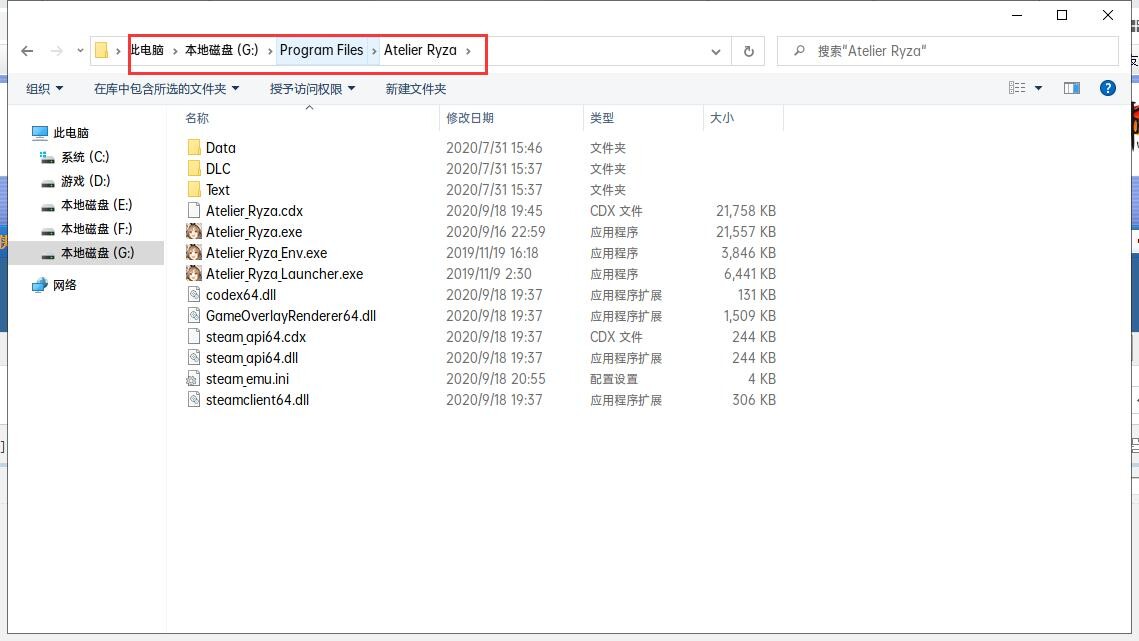Open the 授予访问权限 dropdown

coord(312,89)
